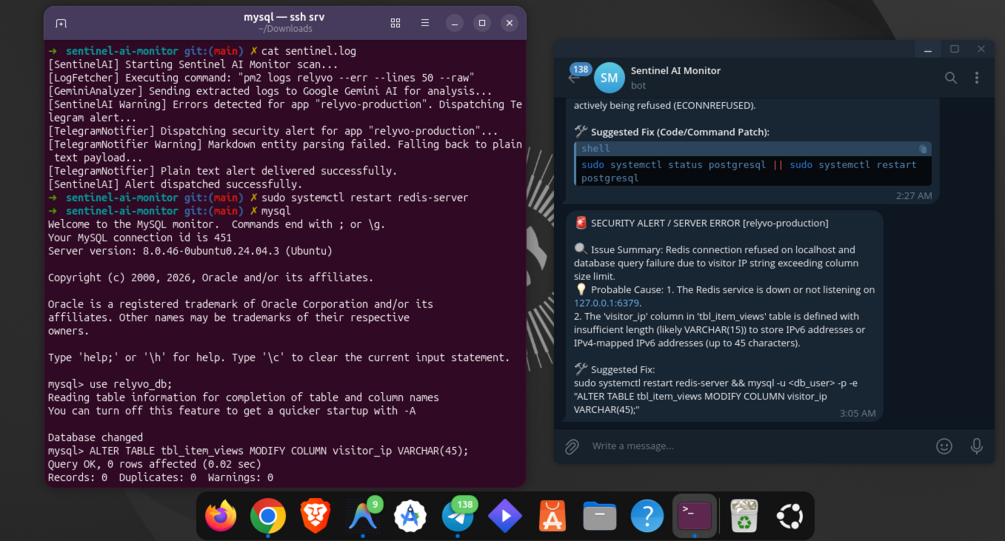Screen dimensions: 1005x541
Task: Click the 138 unread badge in Telegram header
Action: click(581, 69)
